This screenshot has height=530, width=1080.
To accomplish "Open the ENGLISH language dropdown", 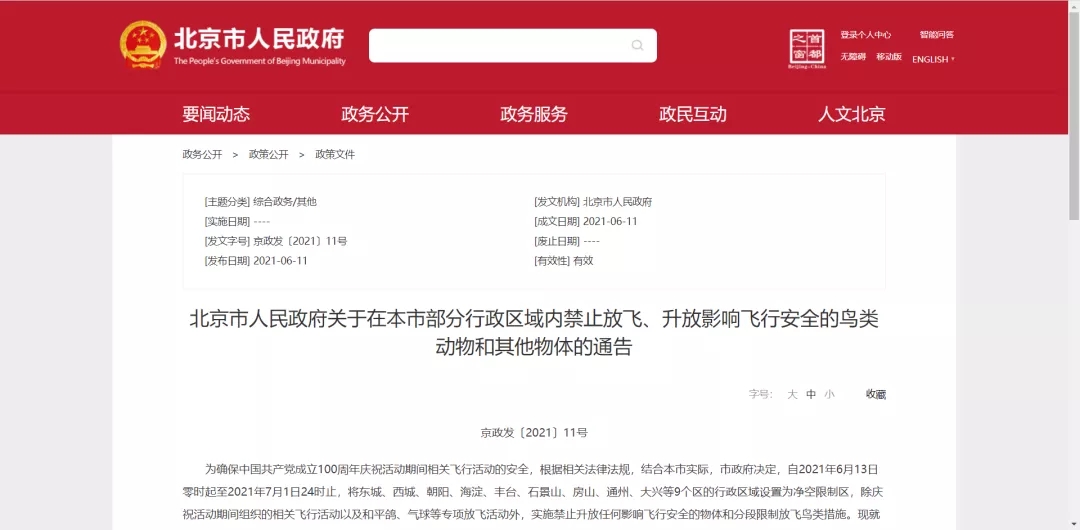I will pyautogui.click(x=932, y=59).
